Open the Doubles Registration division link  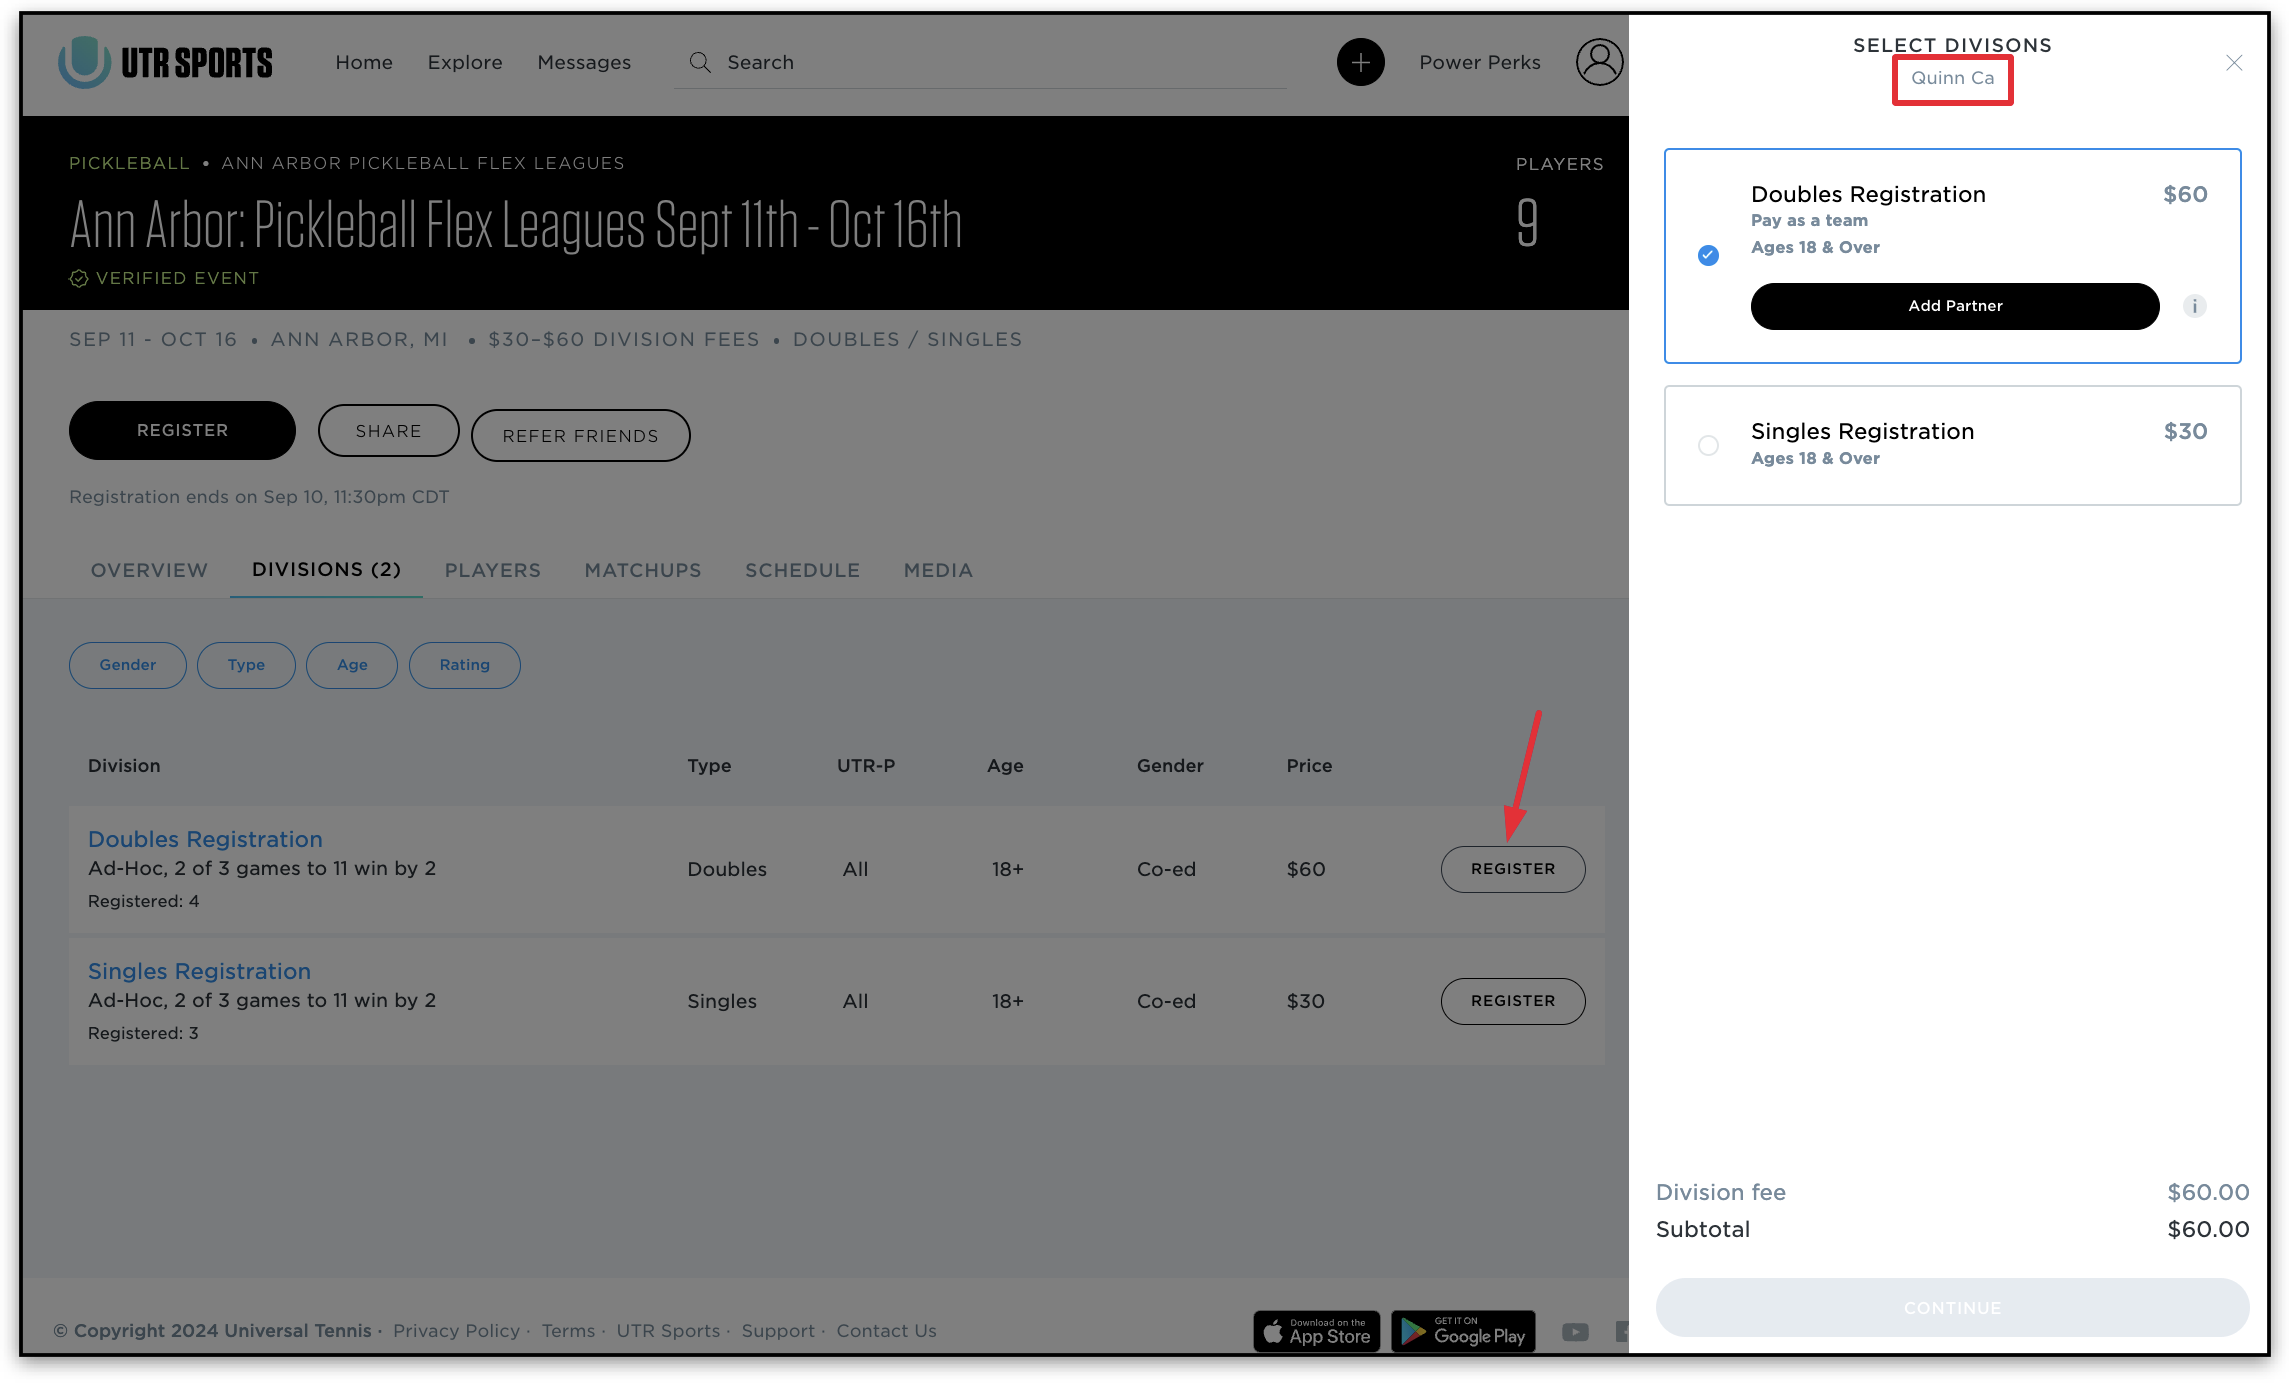click(x=205, y=839)
